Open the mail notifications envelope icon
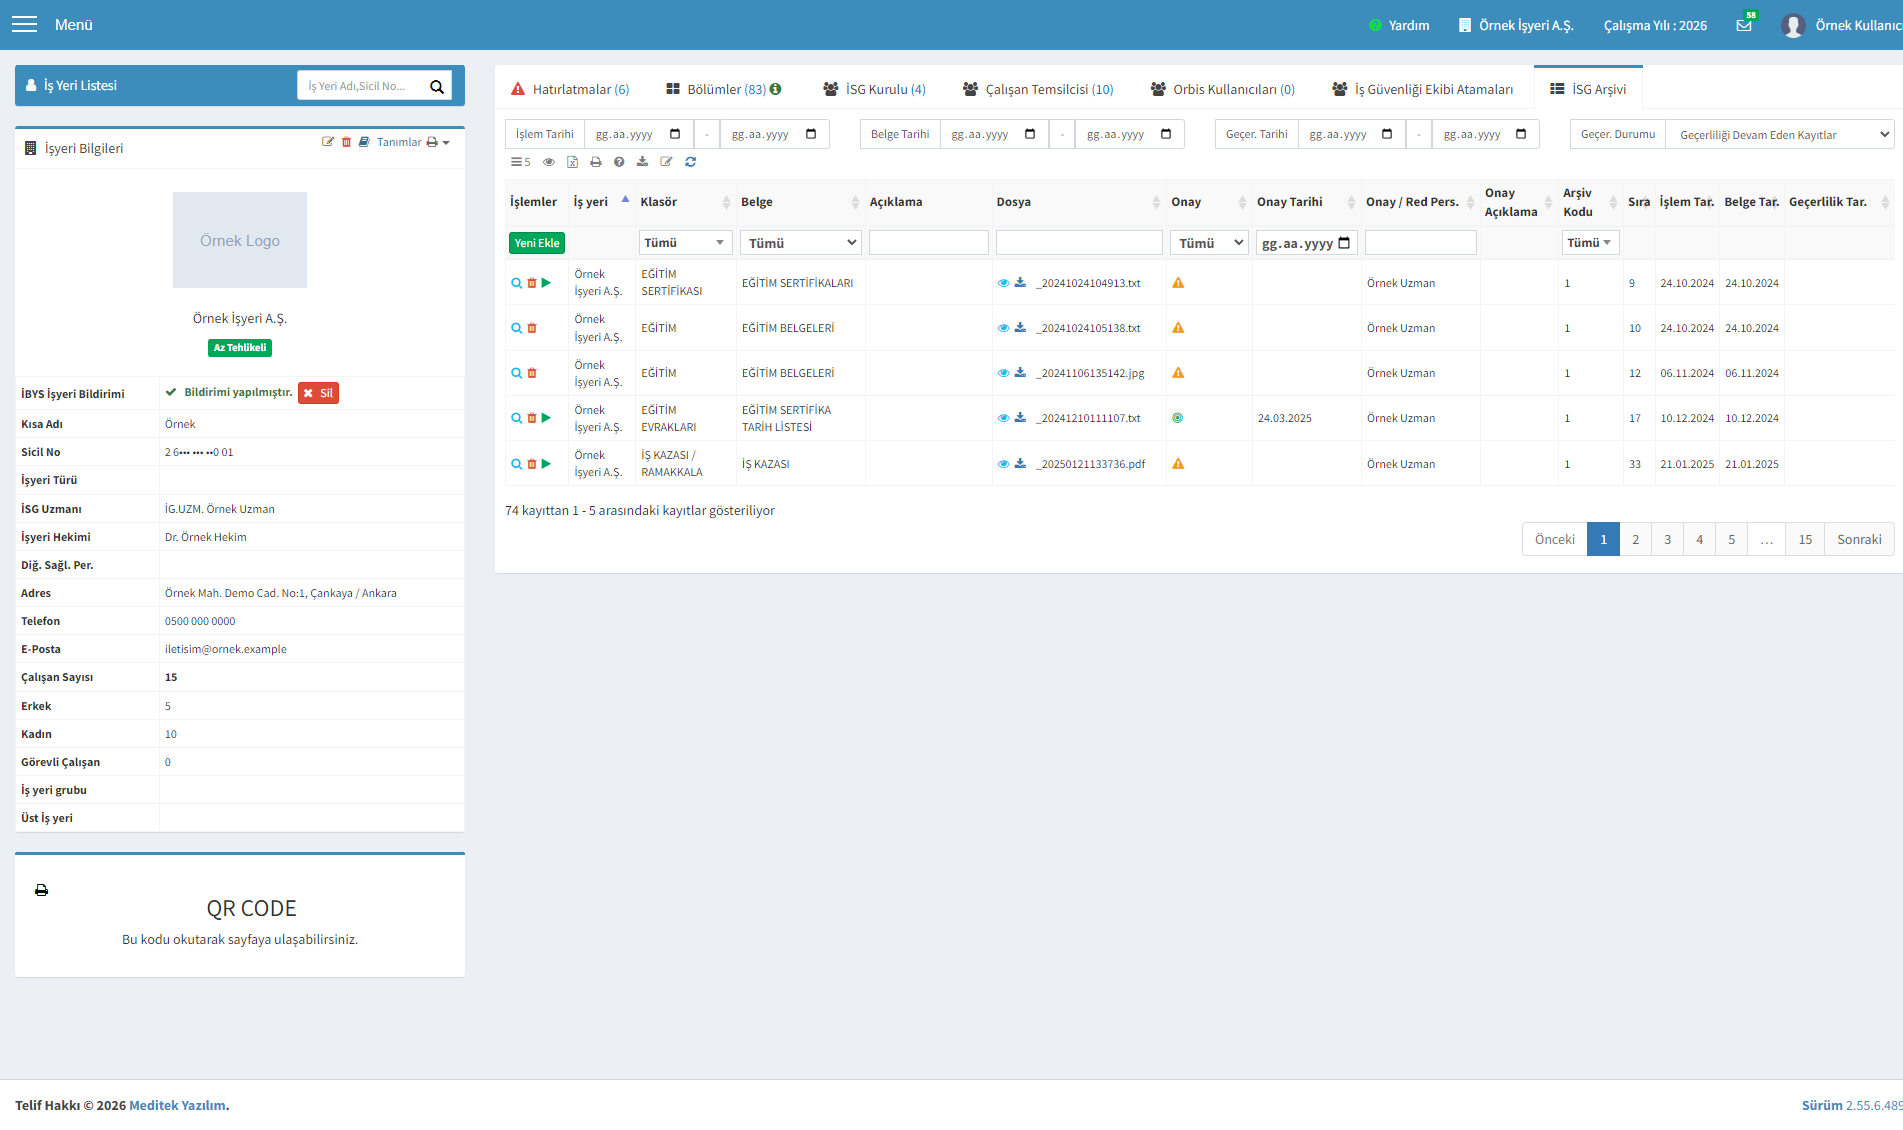 tap(1744, 25)
